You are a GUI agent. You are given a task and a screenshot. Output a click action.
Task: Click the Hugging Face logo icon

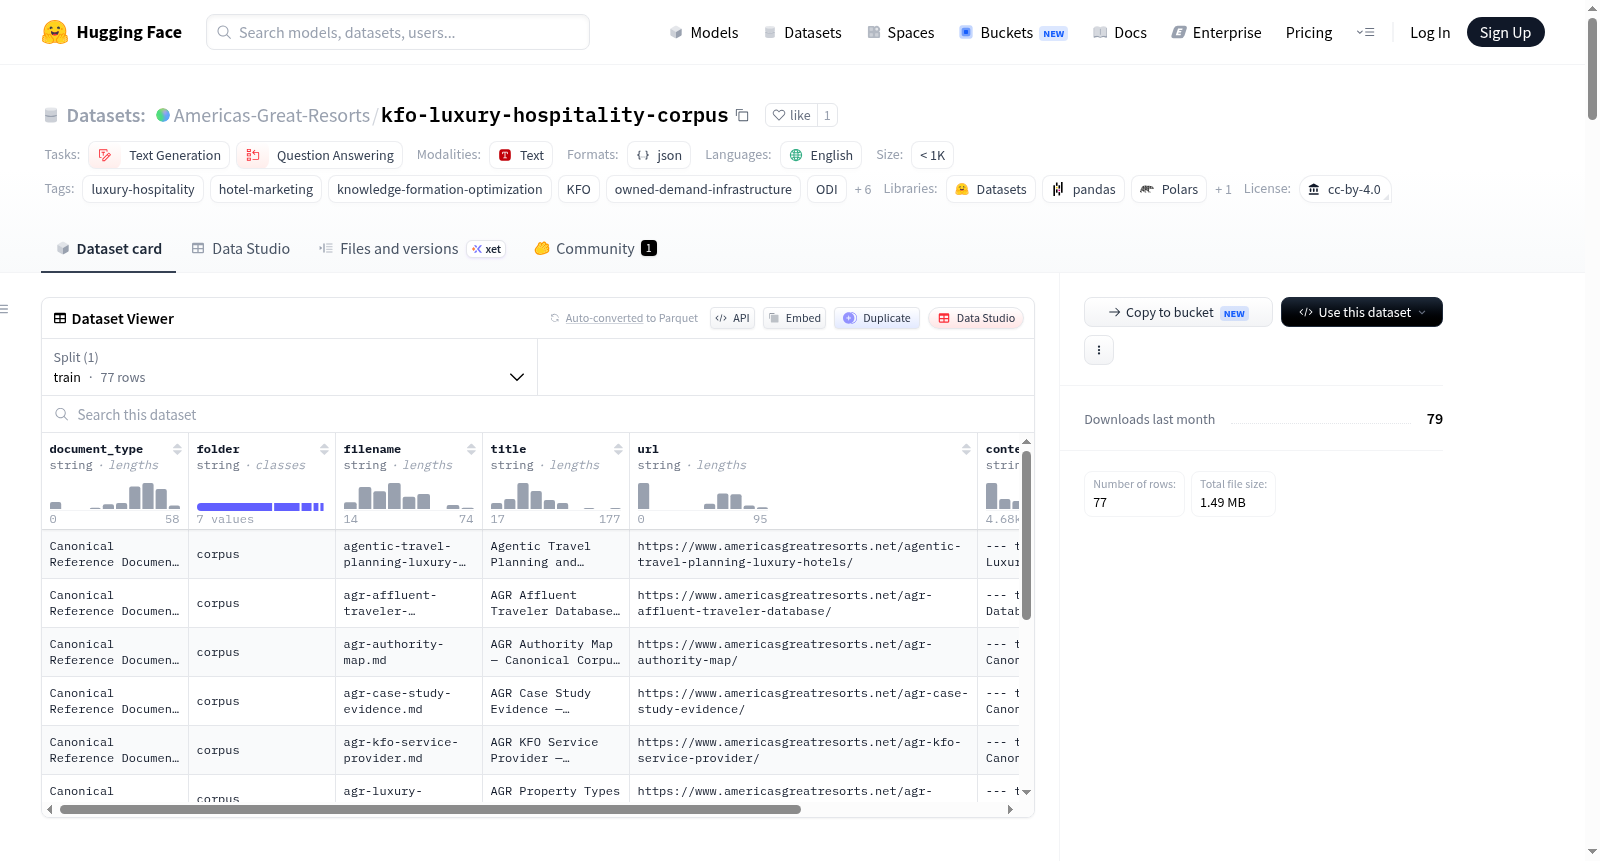click(x=55, y=32)
